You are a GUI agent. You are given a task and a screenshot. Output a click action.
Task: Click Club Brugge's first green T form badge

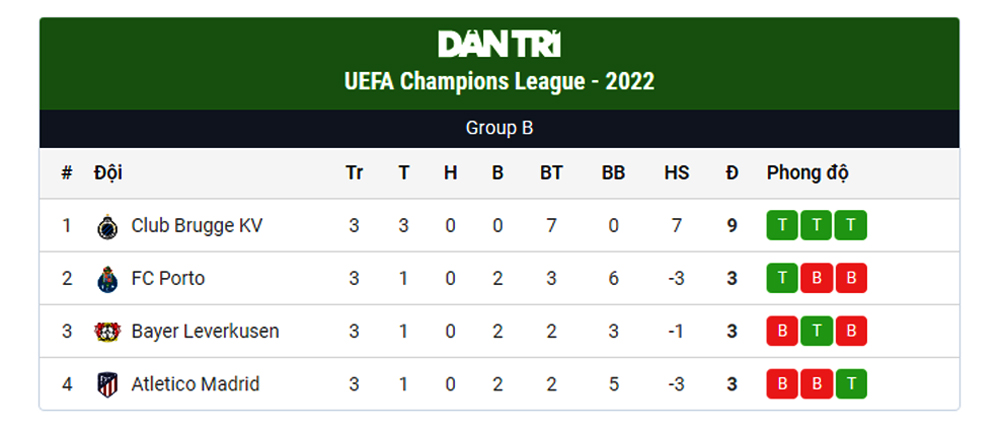point(783,225)
